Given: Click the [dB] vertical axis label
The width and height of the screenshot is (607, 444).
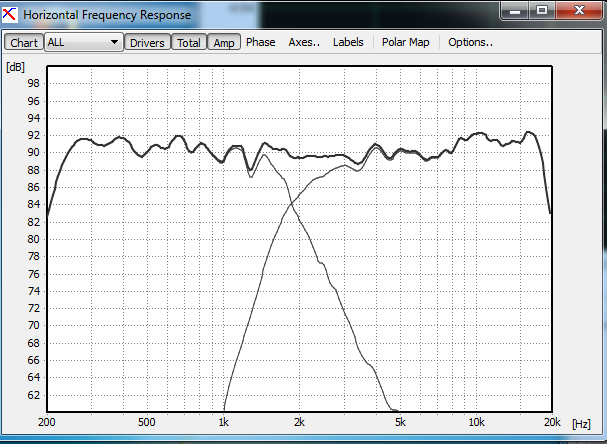Looking at the screenshot, I should coord(15,67).
